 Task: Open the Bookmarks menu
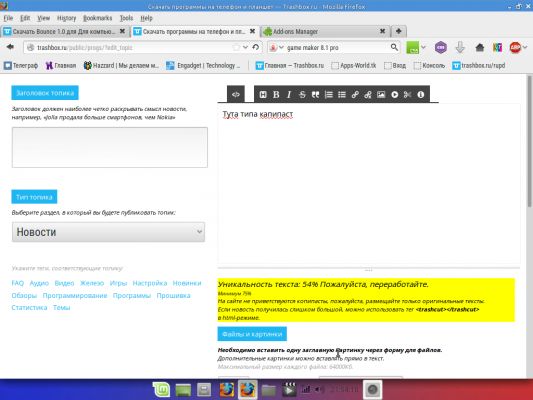[x=98, y=18]
